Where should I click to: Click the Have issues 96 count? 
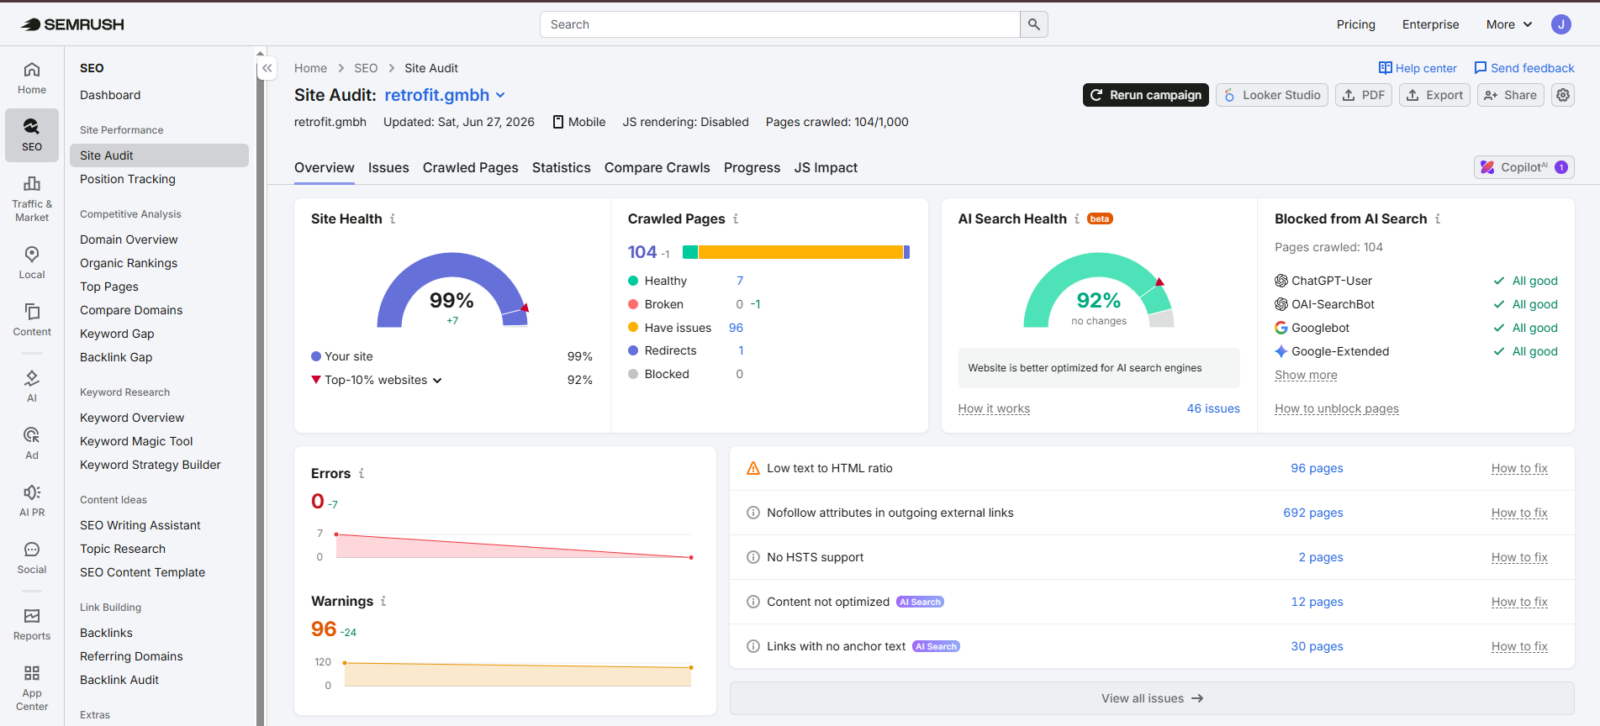736,328
